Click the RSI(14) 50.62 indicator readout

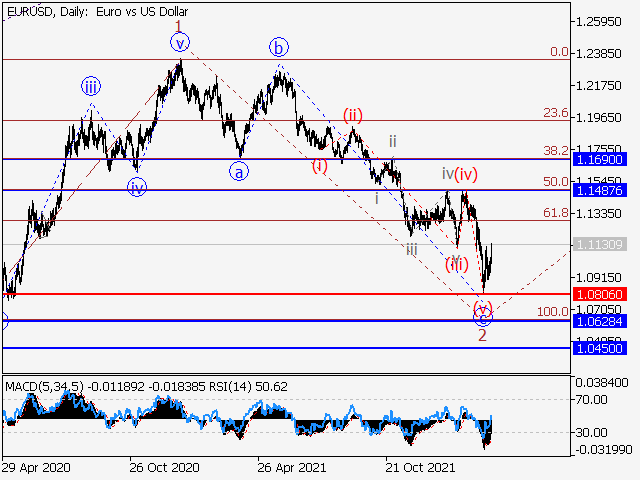pyautogui.click(x=248, y=386)
